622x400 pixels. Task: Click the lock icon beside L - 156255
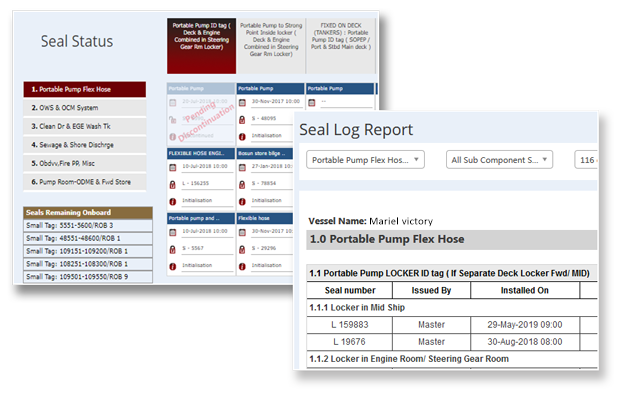tap(174, 183)
